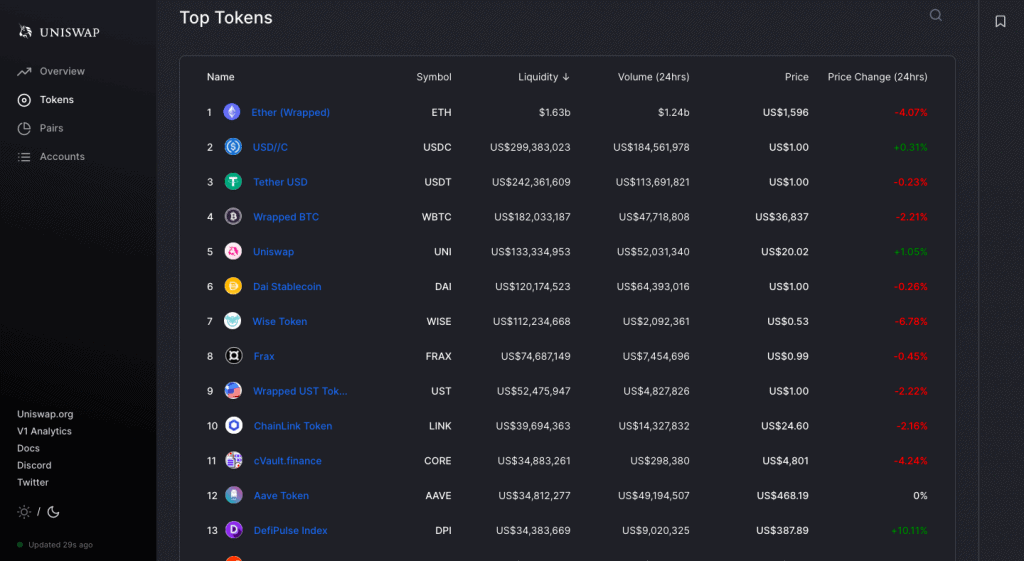The height and width of the screenshot is (561, 1024).
Task: Click the Ether (Wrapped) token logo
Action: pos(232,112)
